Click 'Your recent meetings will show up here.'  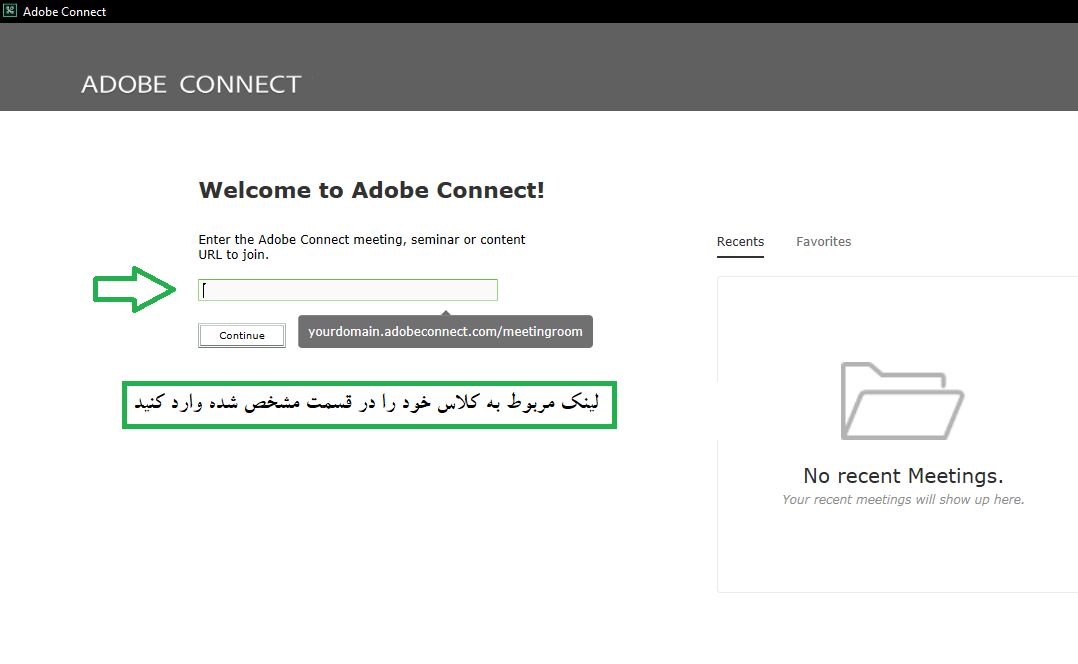tap(903, 500)
